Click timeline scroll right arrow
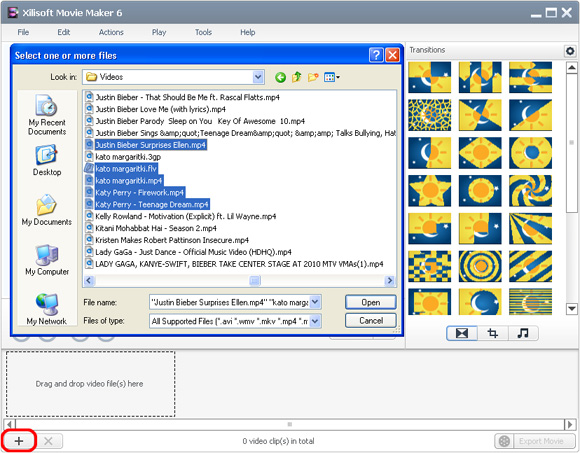 pos(570,424)
